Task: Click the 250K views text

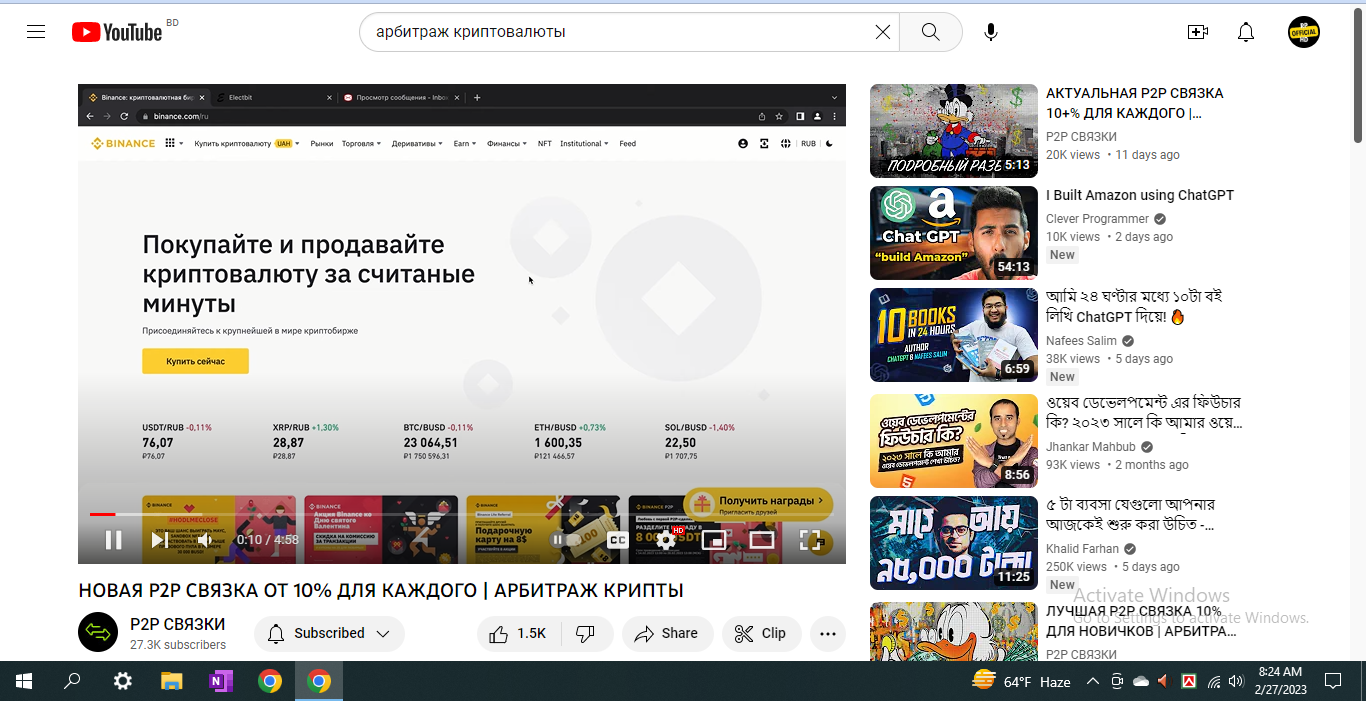Action: [1076, 567]
